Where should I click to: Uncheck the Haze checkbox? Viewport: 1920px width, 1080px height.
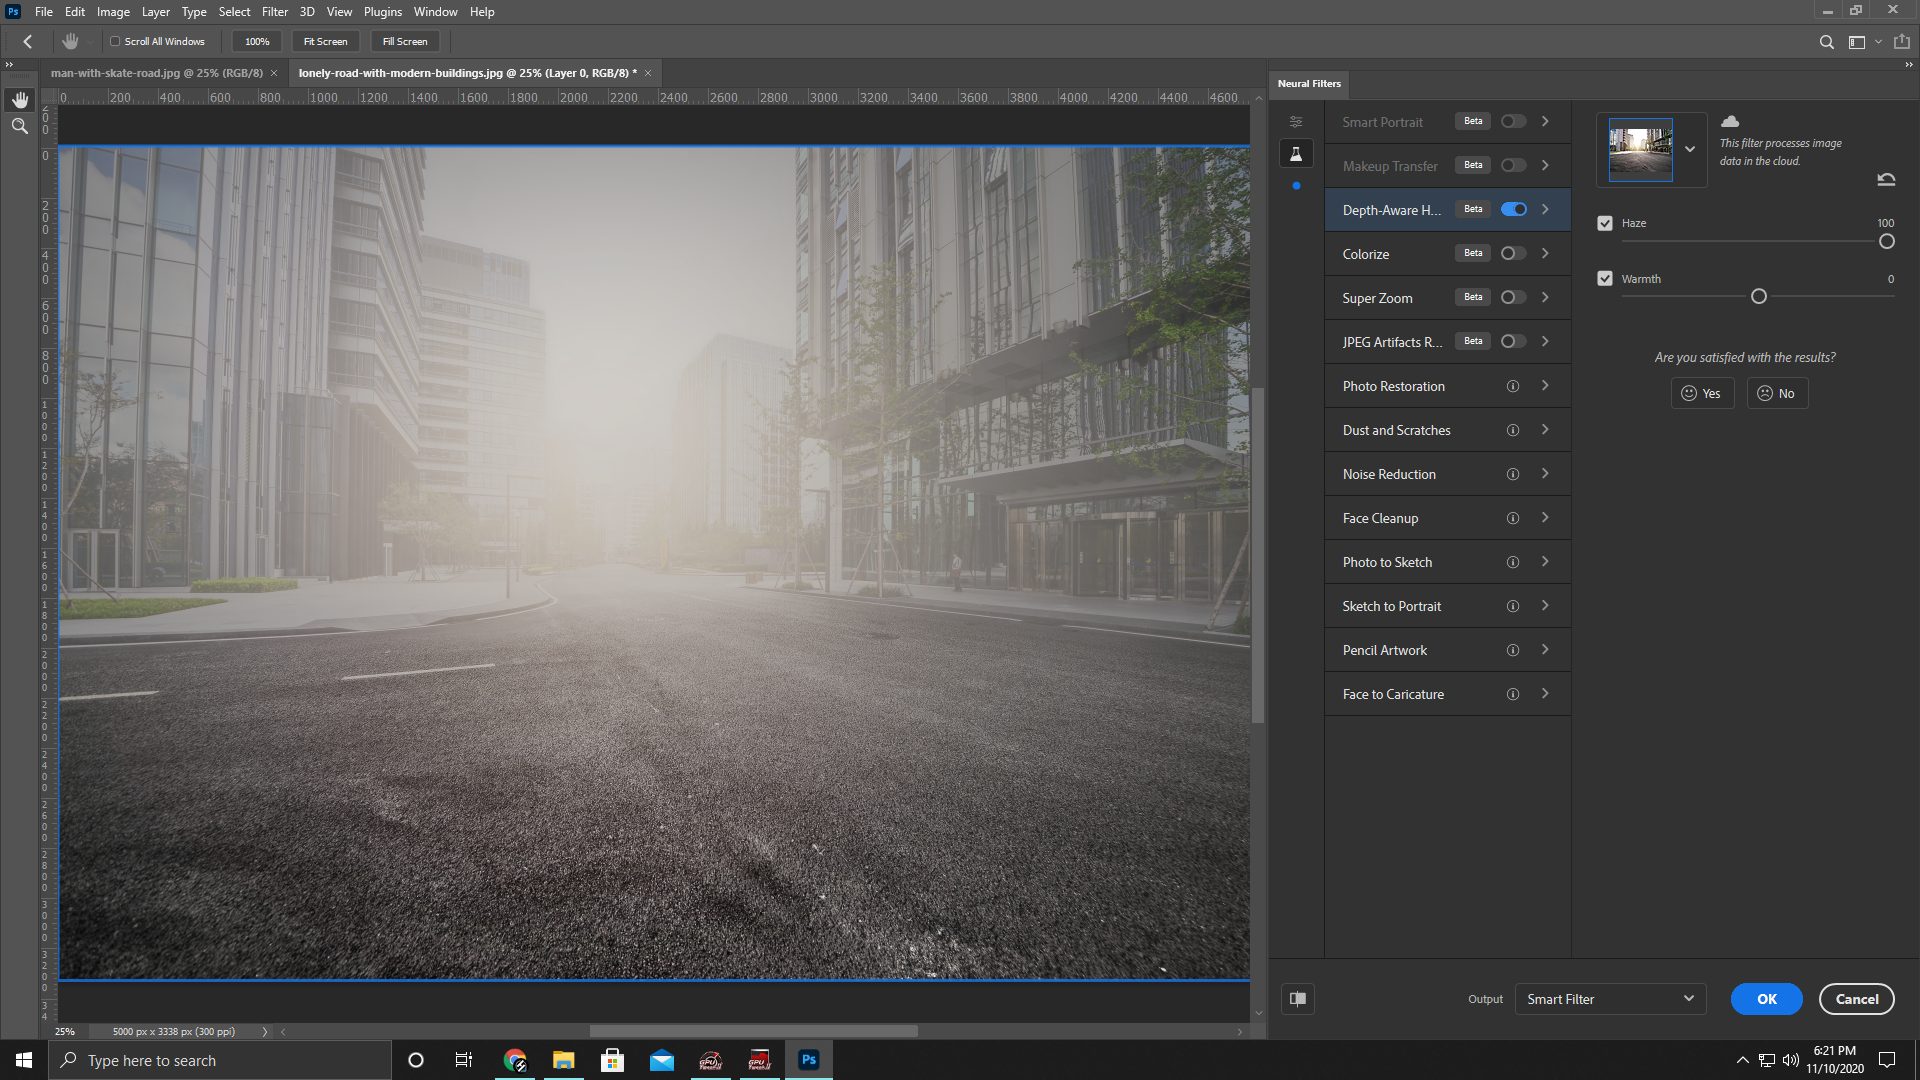[1605, 223]
